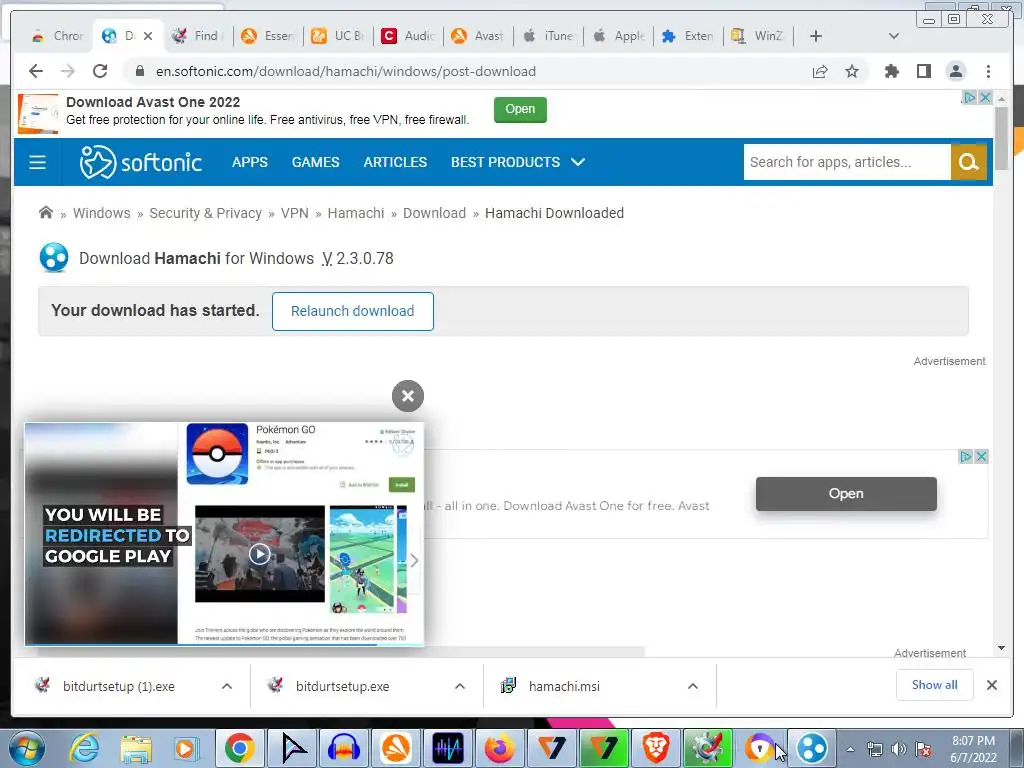Viewport: 1024px width, 768px height.
Task: Click the AdChoices icon on the Avast One ad
Action: point(965,456)
